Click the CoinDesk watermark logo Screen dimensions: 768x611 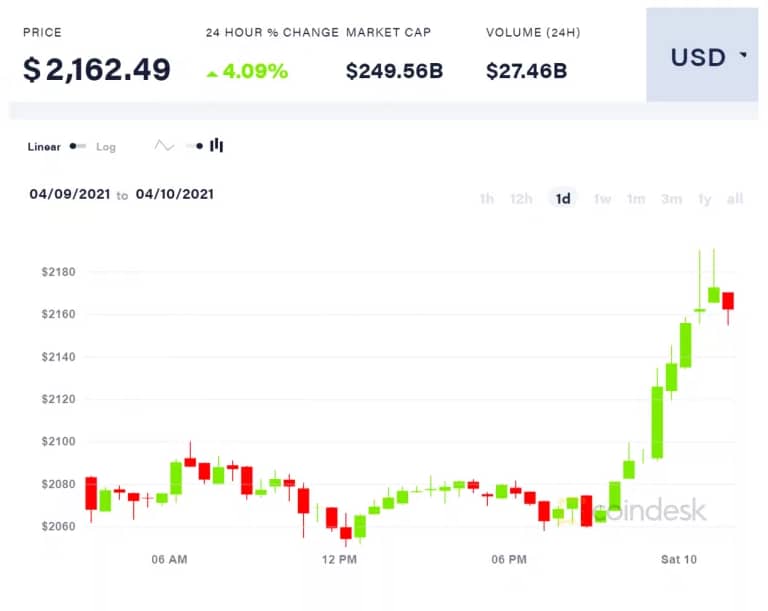[x=650, y=511]
